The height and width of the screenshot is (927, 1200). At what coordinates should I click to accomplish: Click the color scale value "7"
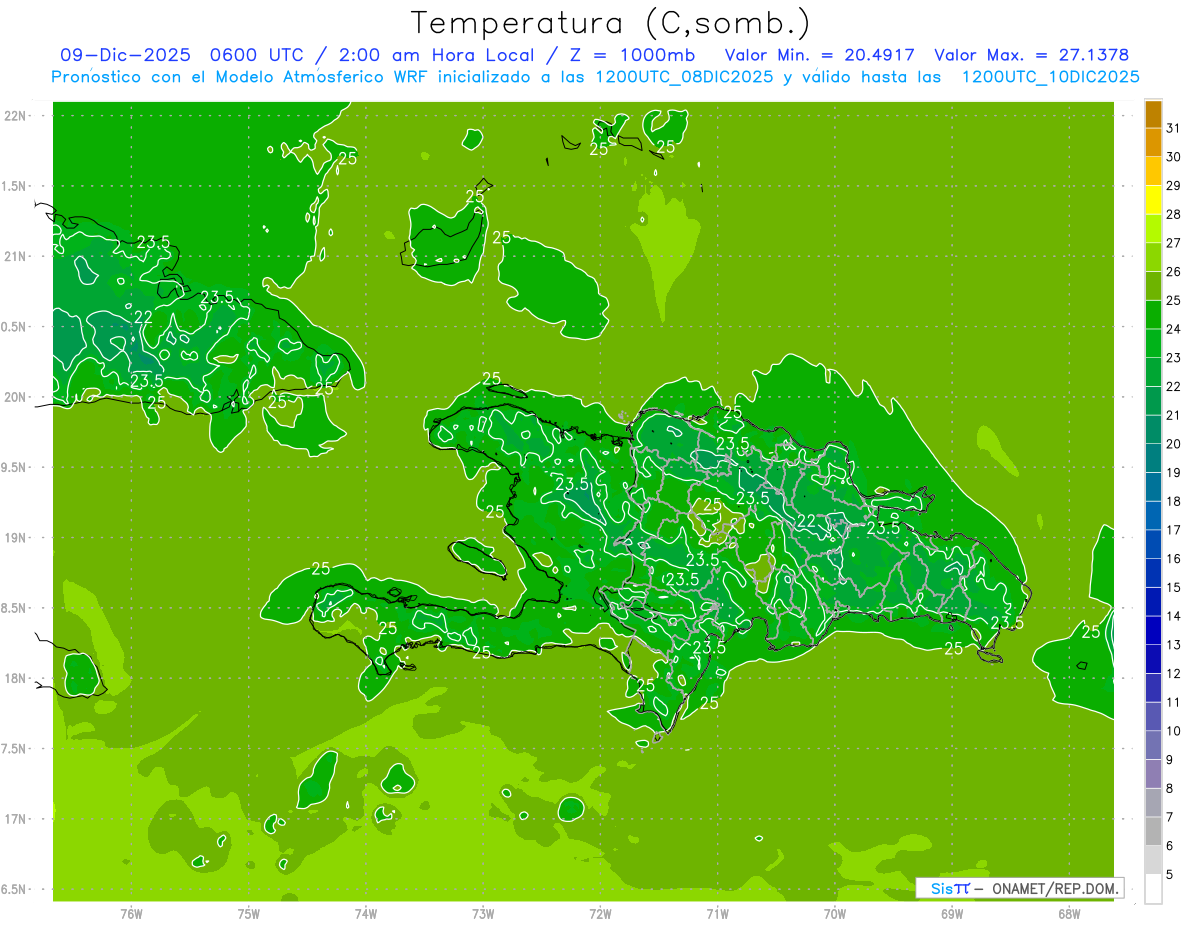[1170, 817]
